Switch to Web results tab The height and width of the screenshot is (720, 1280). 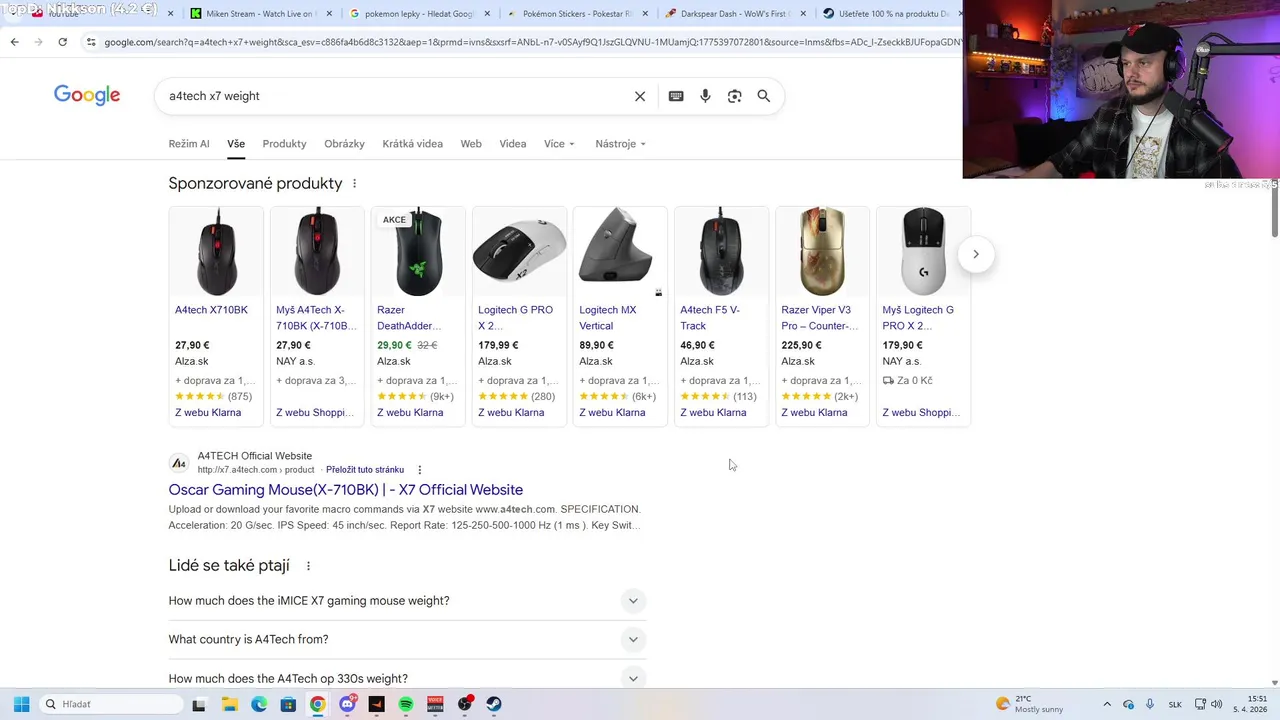pos(471,144)
